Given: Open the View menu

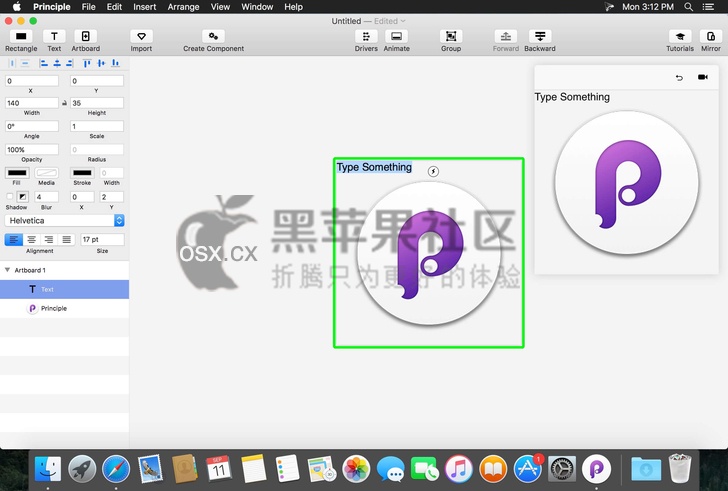Looking at the screenshot, I should pos(220,7).
